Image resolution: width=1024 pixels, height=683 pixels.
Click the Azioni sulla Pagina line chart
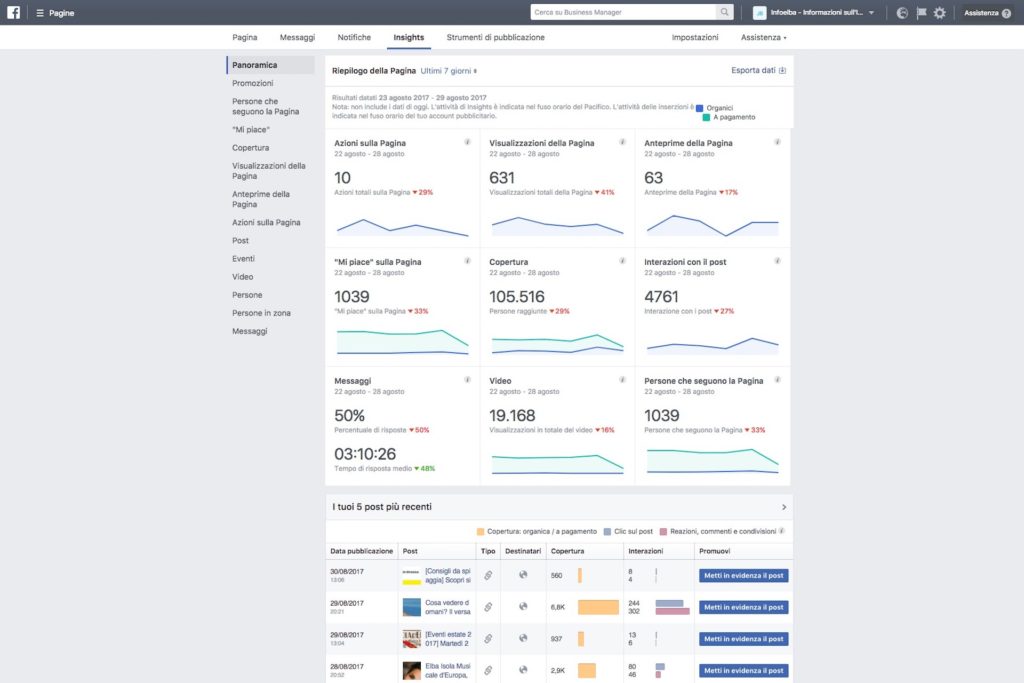(402, 227)
